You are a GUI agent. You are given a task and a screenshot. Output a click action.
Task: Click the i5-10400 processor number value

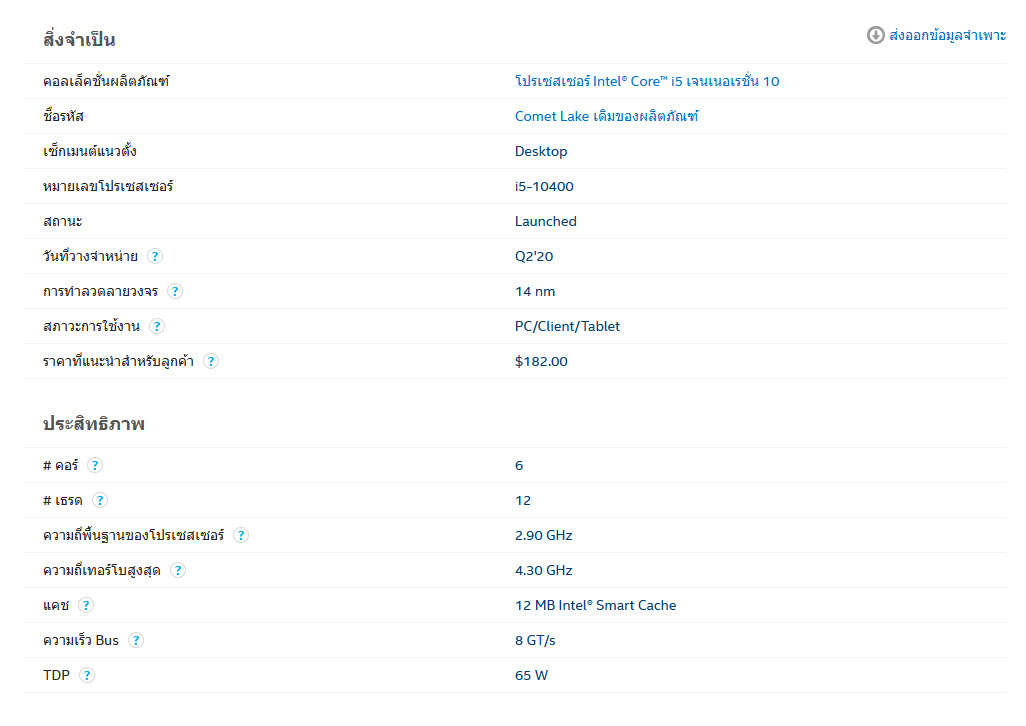pos(544,186)
